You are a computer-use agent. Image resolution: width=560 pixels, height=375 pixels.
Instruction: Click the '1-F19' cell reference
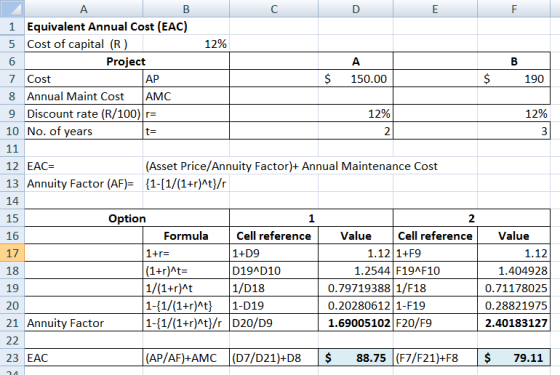[x=435, y=306]
